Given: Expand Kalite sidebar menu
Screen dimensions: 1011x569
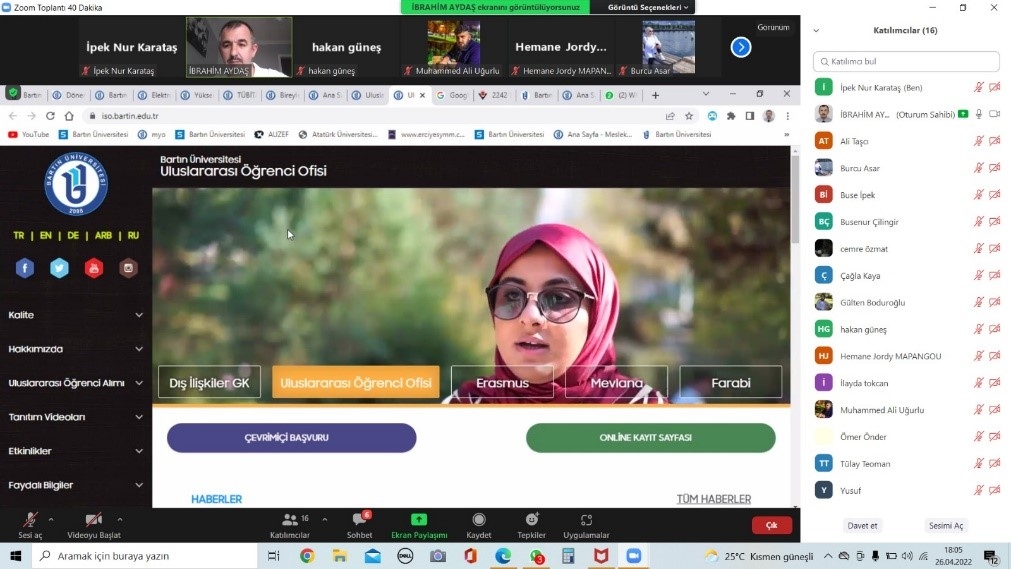Looking at the screenshot, I should (75, 315).
